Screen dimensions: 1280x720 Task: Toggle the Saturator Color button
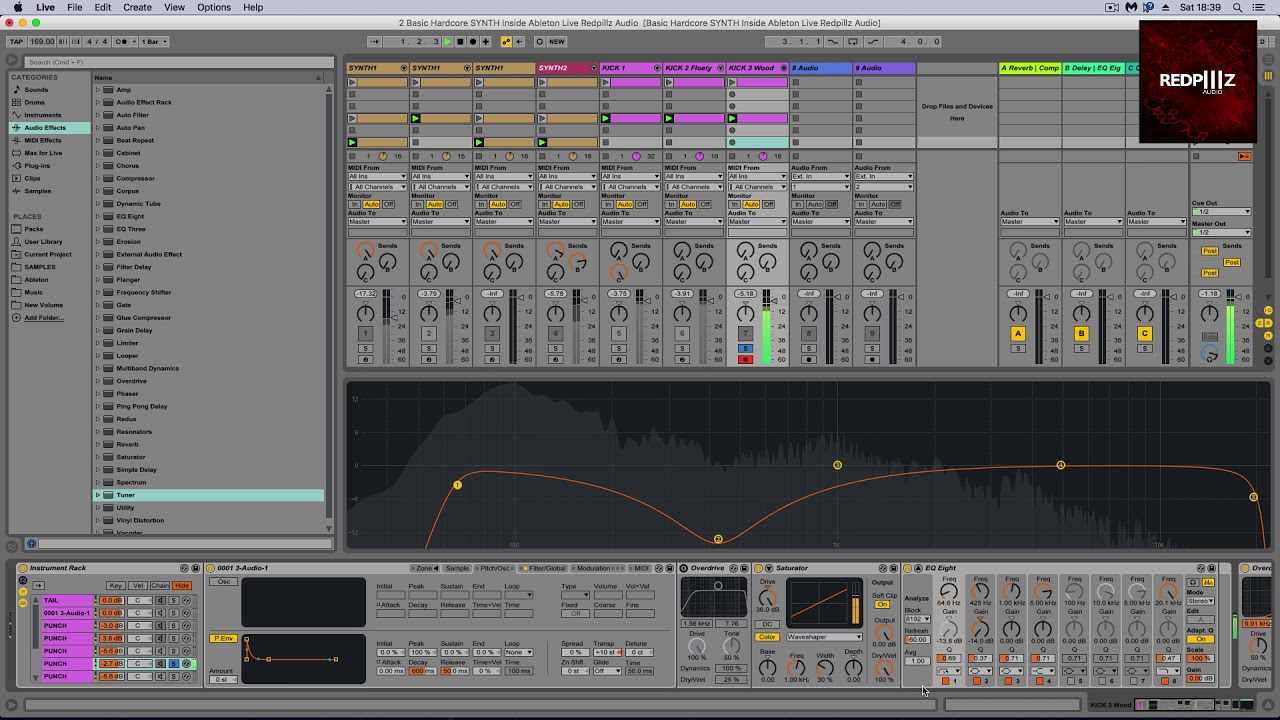click(767, 637)
